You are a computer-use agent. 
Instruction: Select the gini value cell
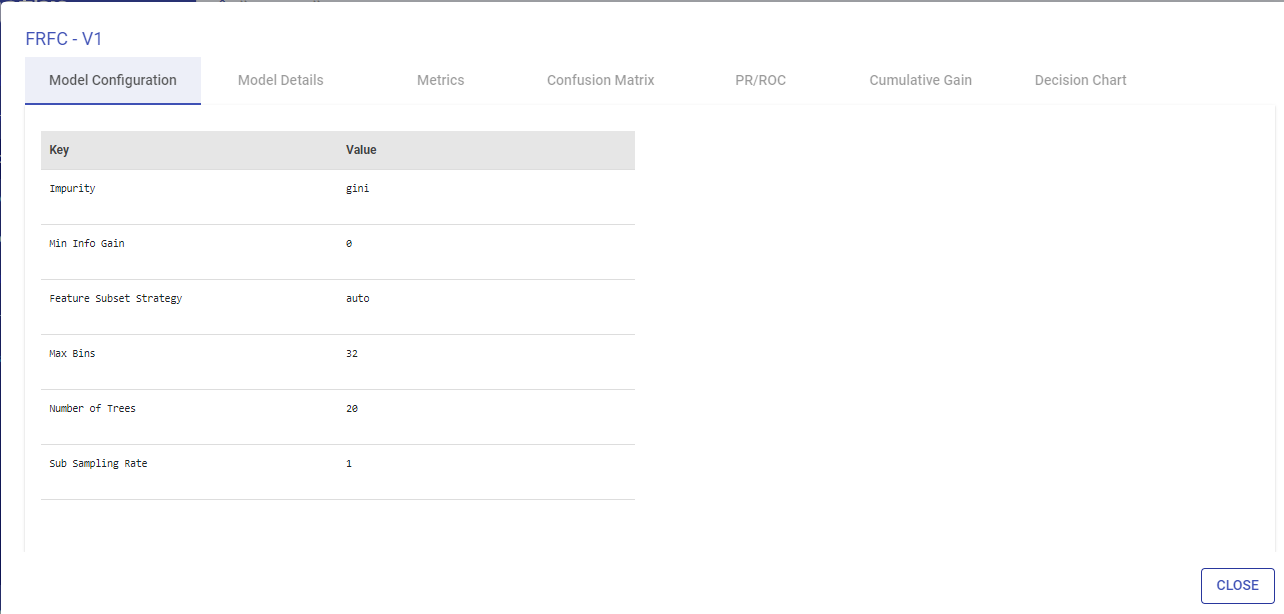click(357, 188)
